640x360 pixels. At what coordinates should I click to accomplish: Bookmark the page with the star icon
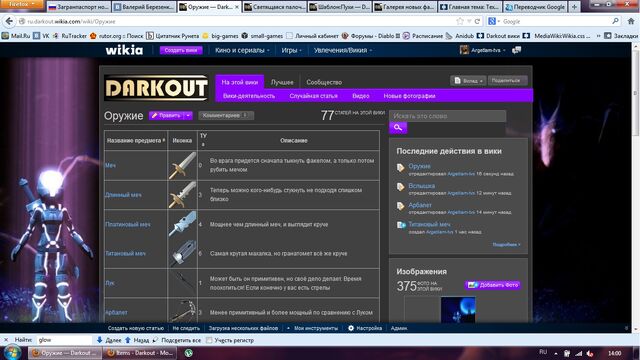click(460, 21)
